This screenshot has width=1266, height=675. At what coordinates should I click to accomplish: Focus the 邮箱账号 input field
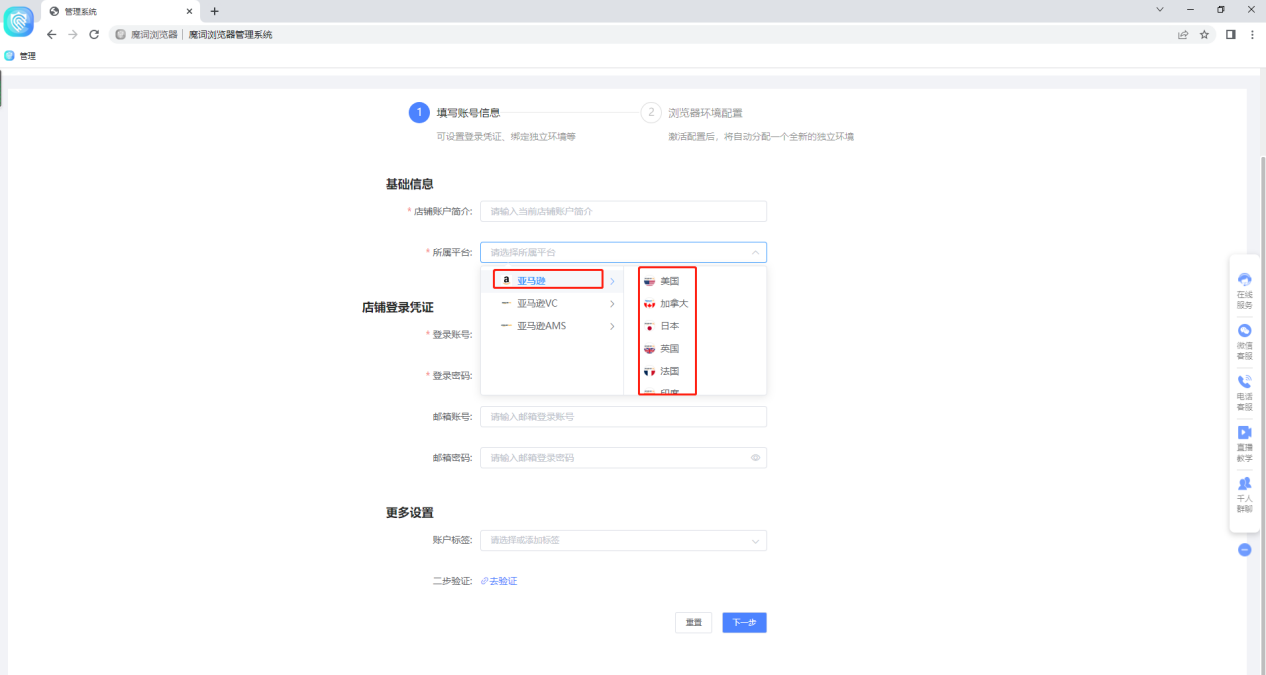pyautogui.click(x=623, y=417)
